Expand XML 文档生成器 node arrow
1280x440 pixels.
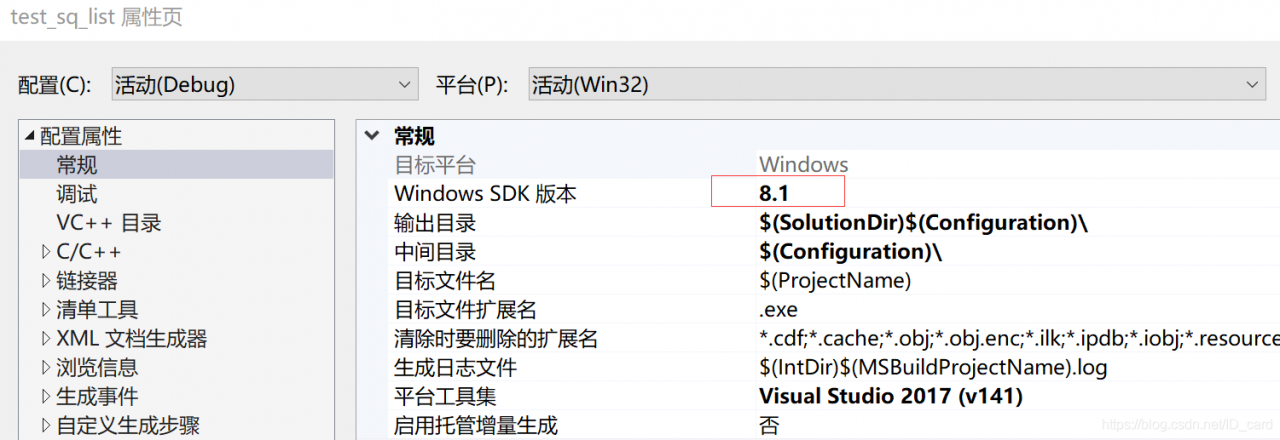(45, 339)
